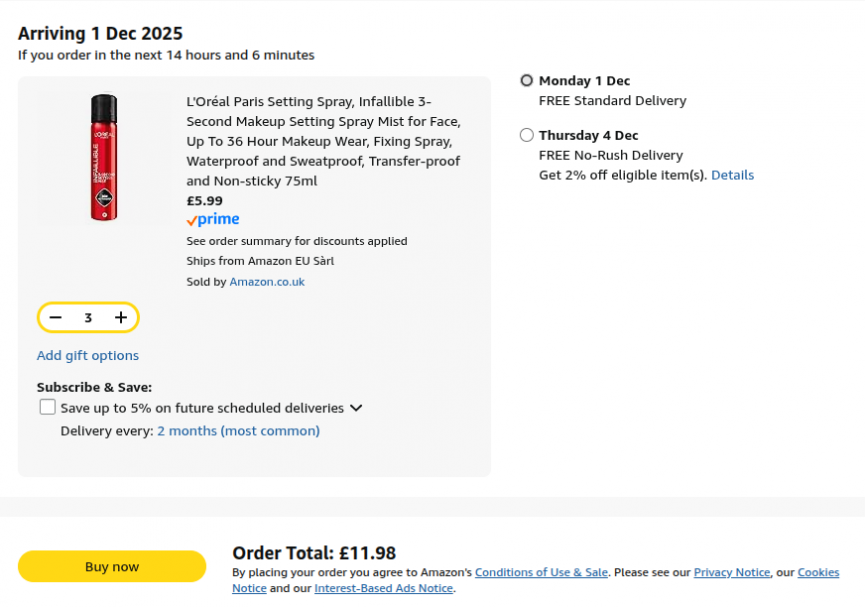
Task: Open the Amazon.co.uk seller link
Action: [x=267, y=282]
